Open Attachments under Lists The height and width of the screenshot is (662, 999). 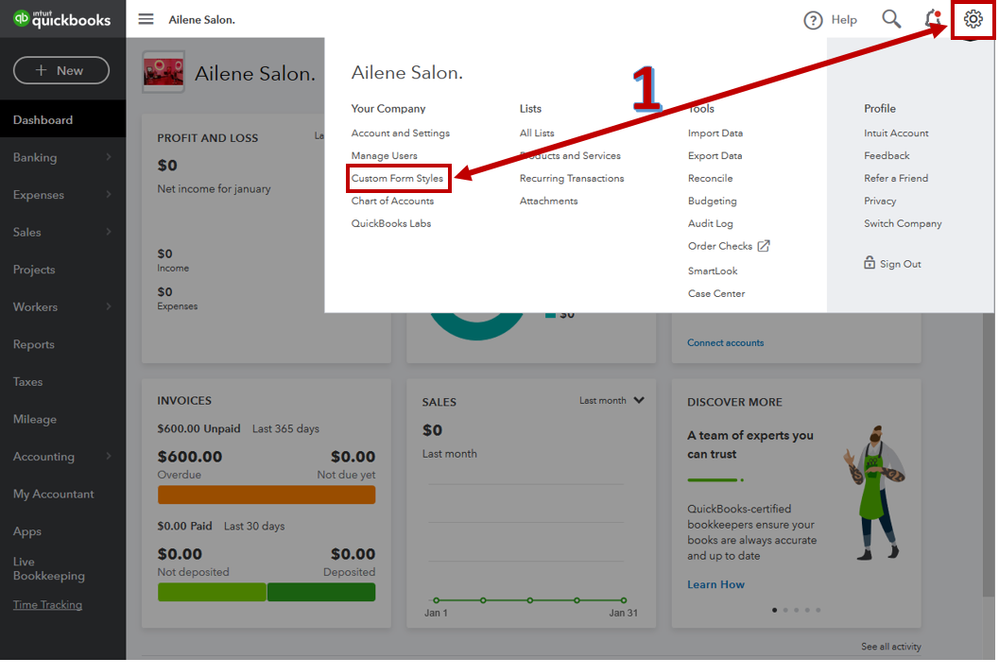(550, 201)
